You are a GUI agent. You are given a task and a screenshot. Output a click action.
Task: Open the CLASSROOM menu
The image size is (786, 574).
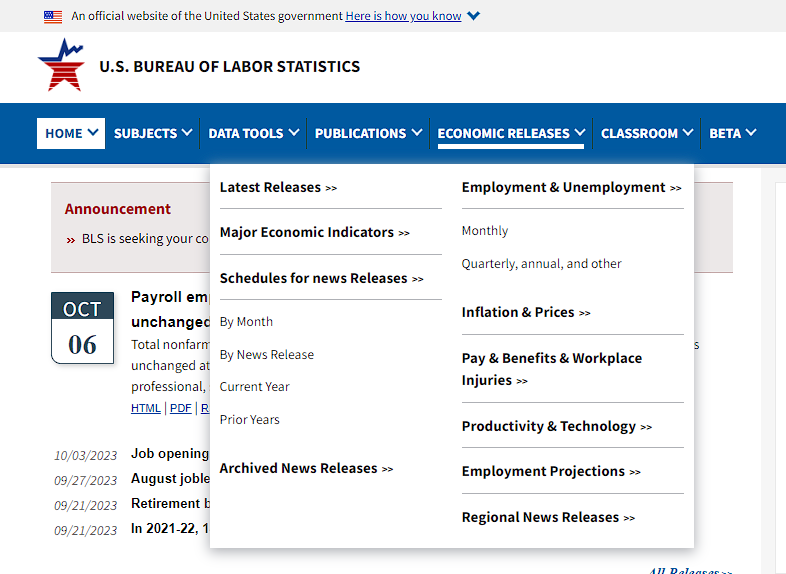pos(647,133)
